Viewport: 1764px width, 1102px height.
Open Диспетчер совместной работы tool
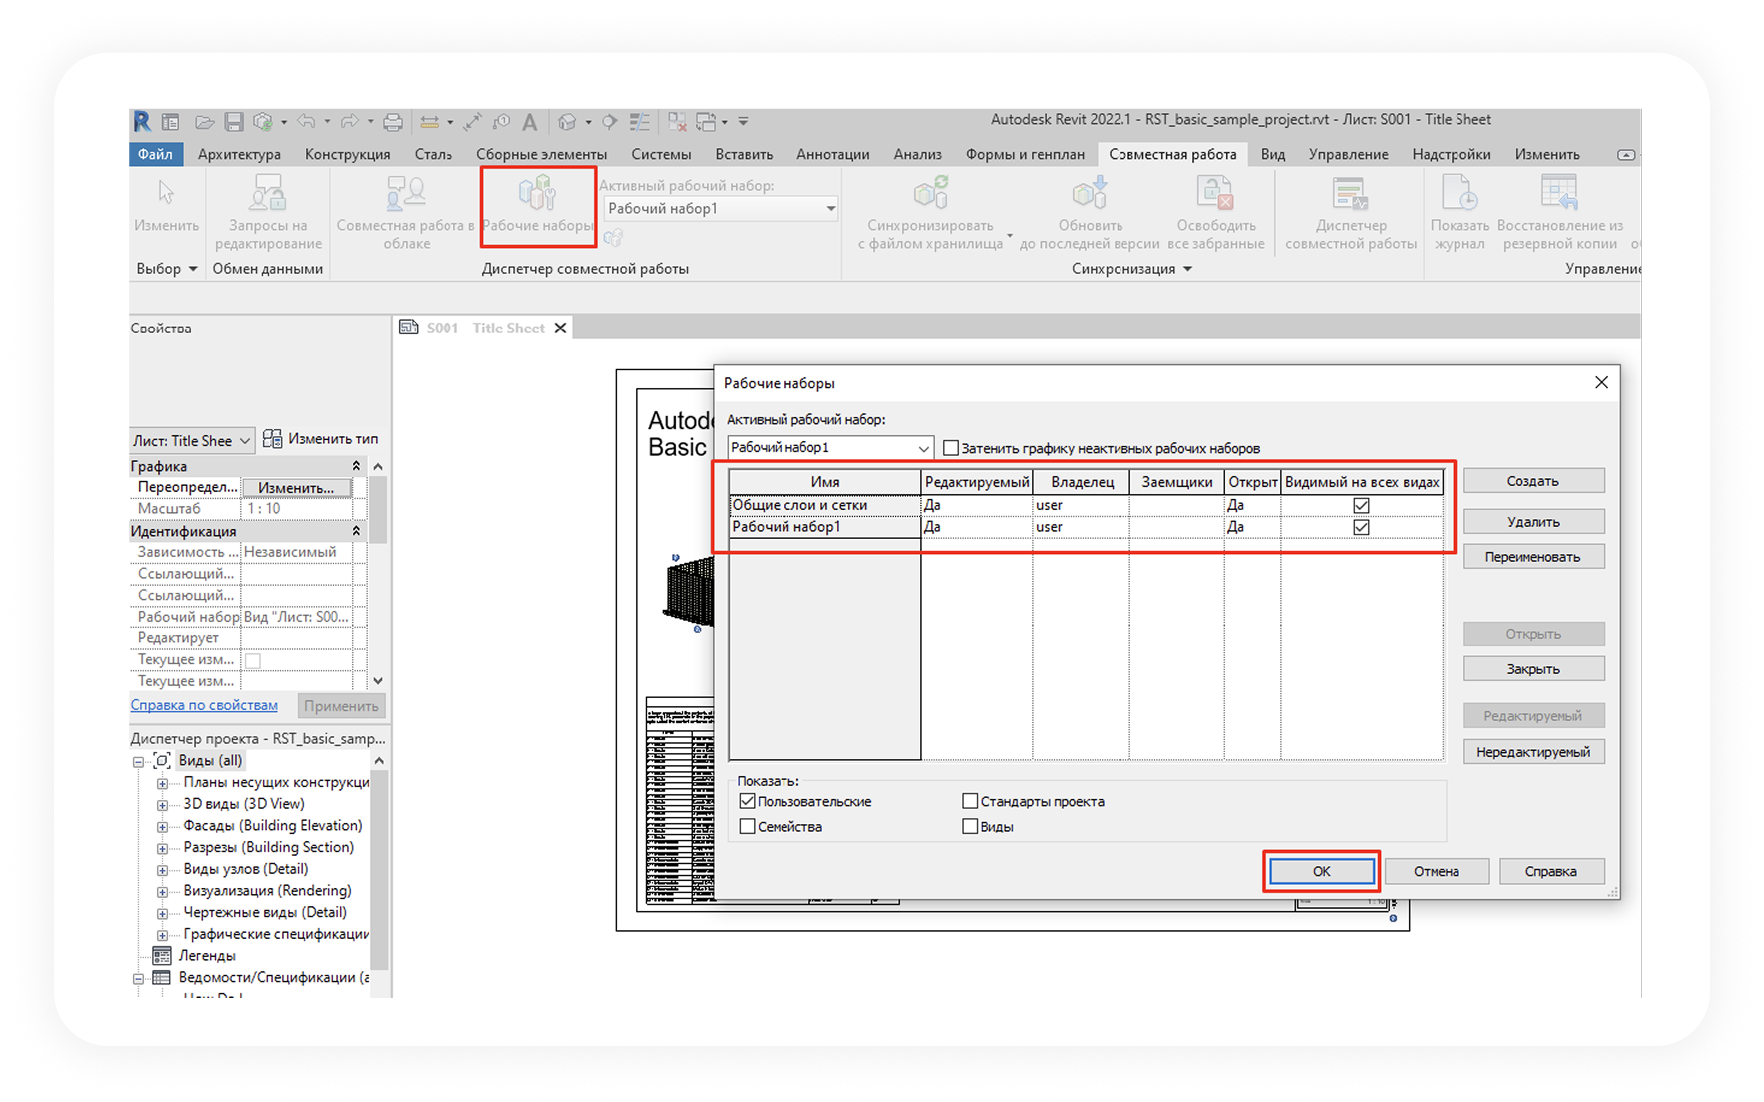1350,194
